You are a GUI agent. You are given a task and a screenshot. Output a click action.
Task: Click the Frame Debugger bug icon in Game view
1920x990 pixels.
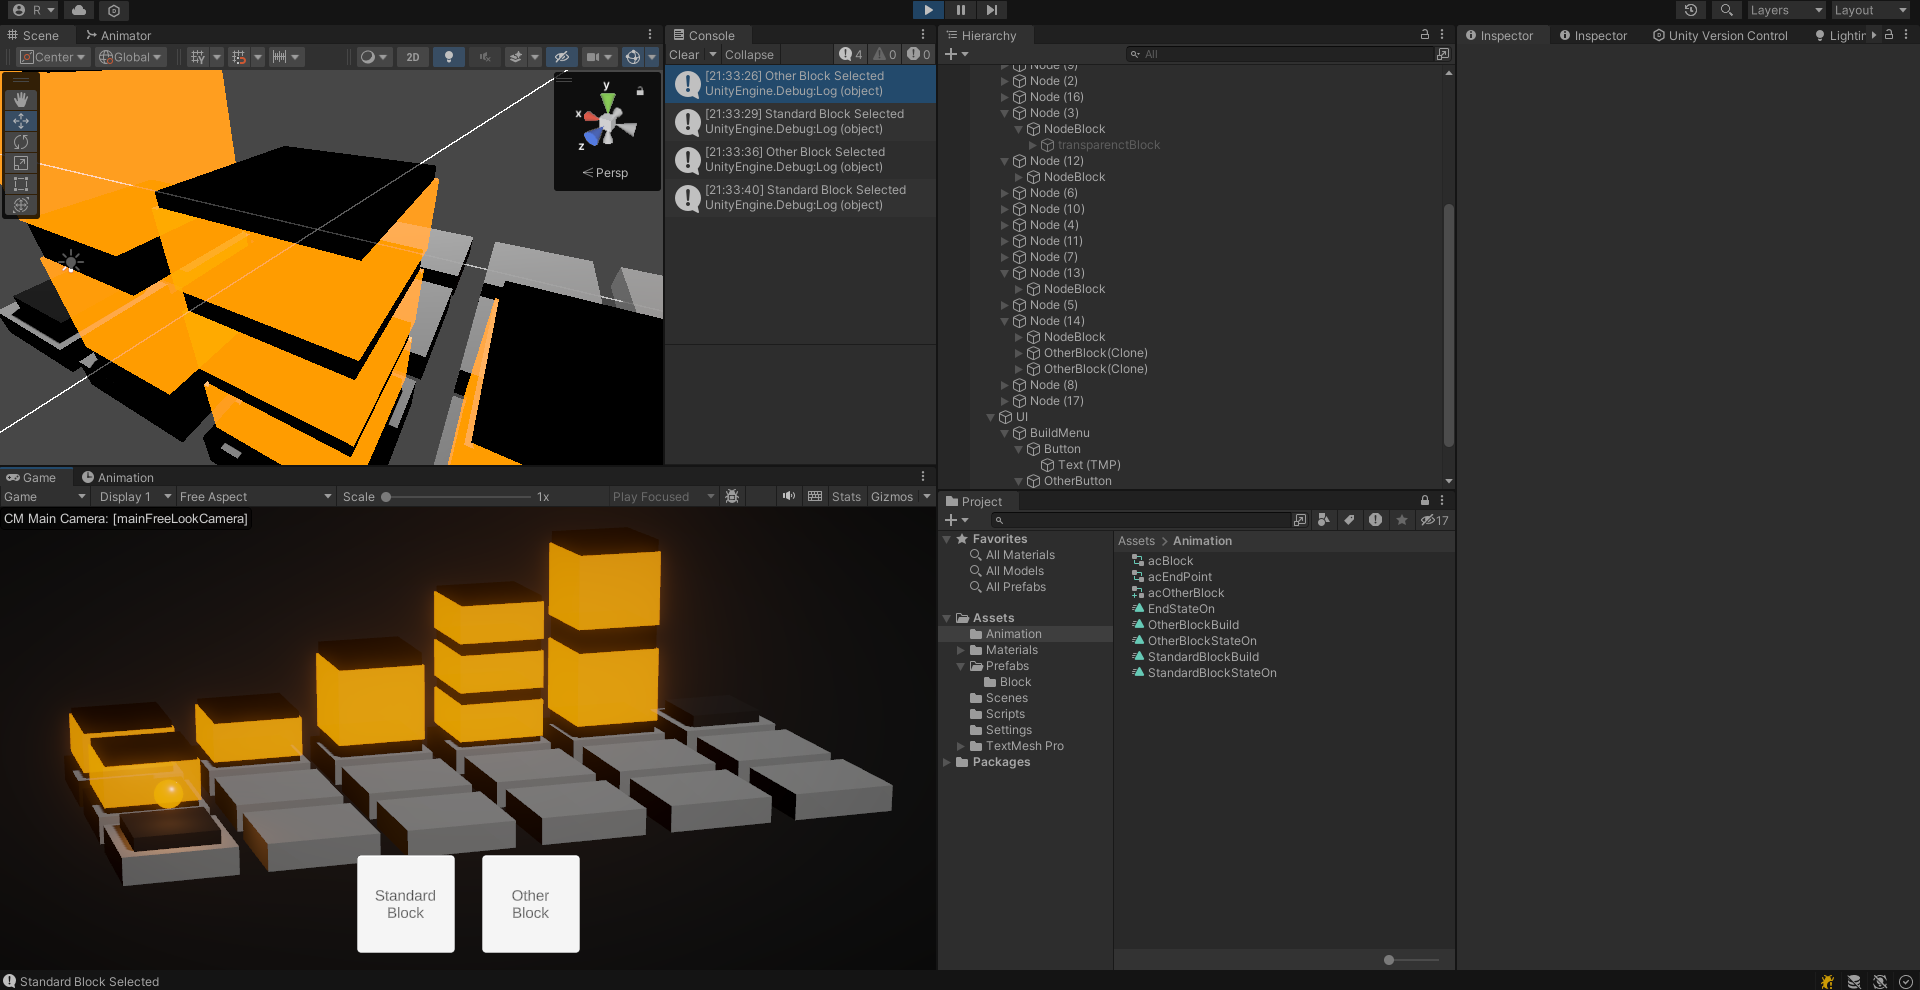(732, 497)
